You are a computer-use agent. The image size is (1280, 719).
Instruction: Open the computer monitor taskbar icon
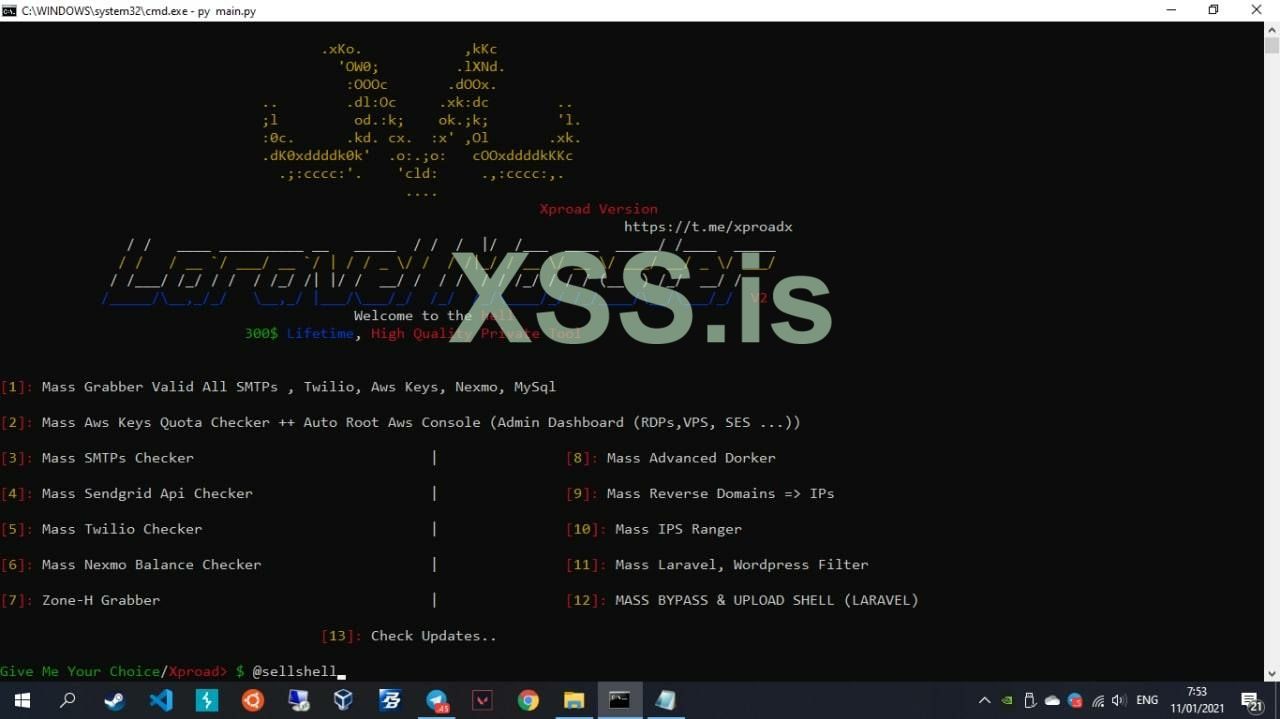click(298, 700)
